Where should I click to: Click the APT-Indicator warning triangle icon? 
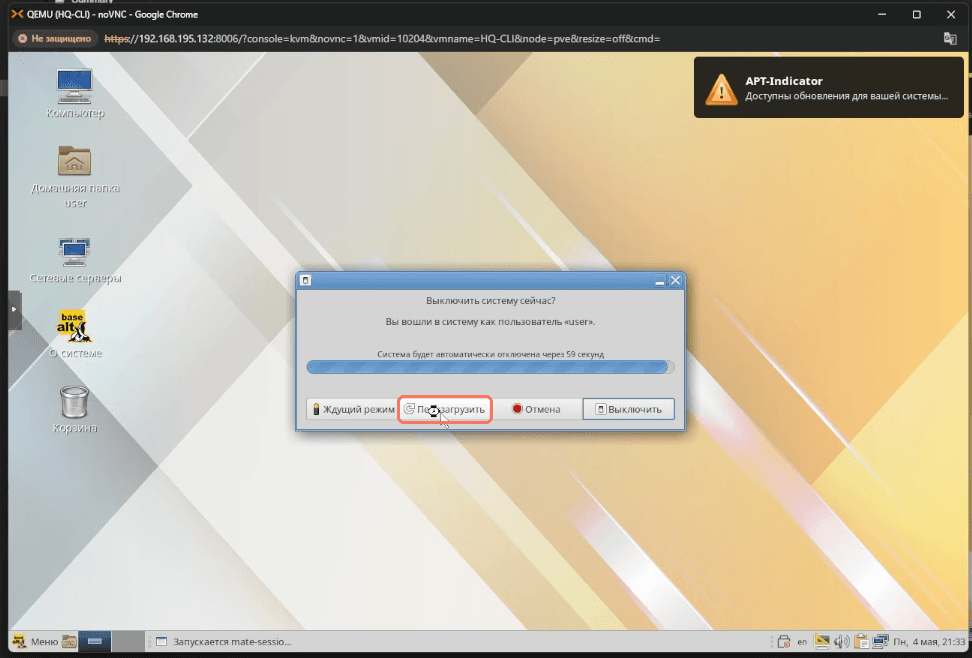[x=721, y=89]
